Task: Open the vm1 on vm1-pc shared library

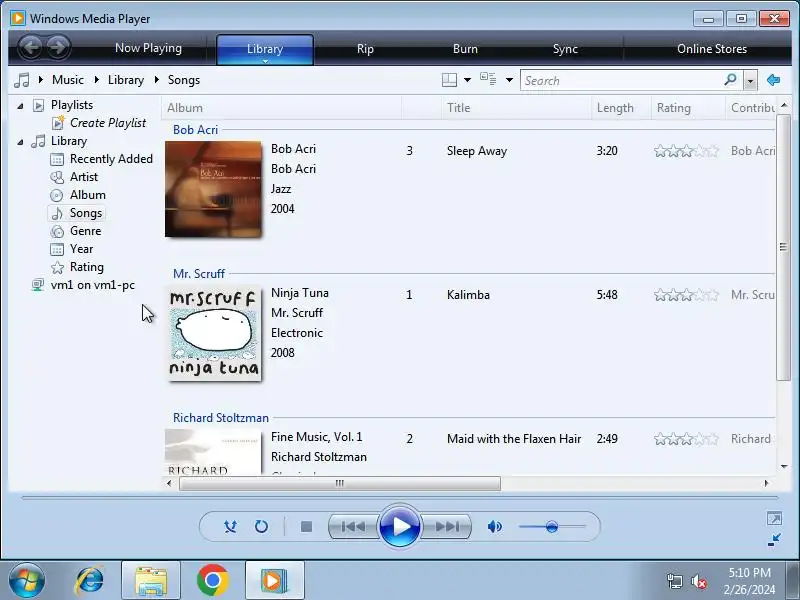Action: pyautogui.click(x=93, y=285)
